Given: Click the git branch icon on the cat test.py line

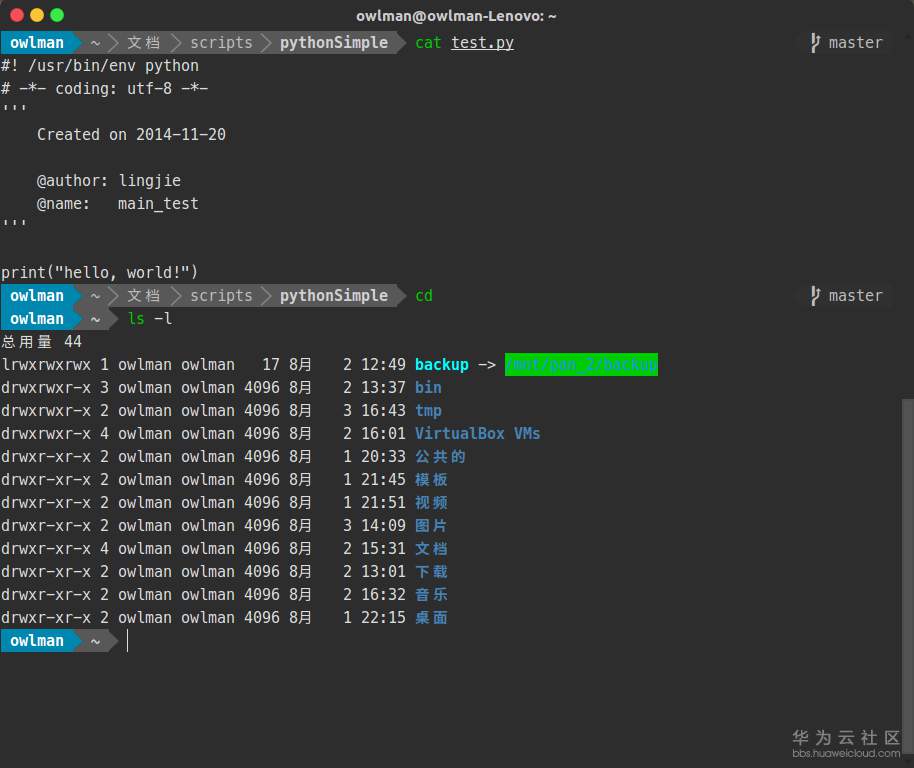Looking at the screenshot, I should coord(815,43).
